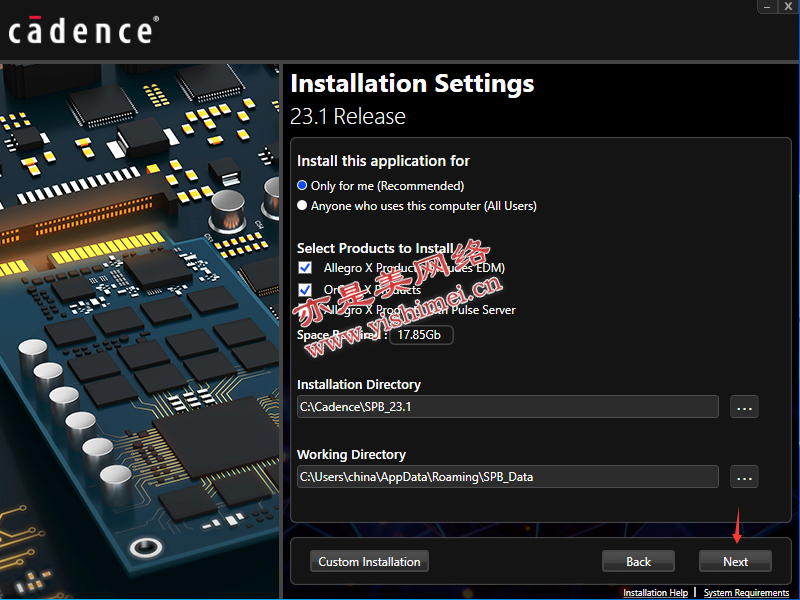Go Back to the previous step

point(638,562)
